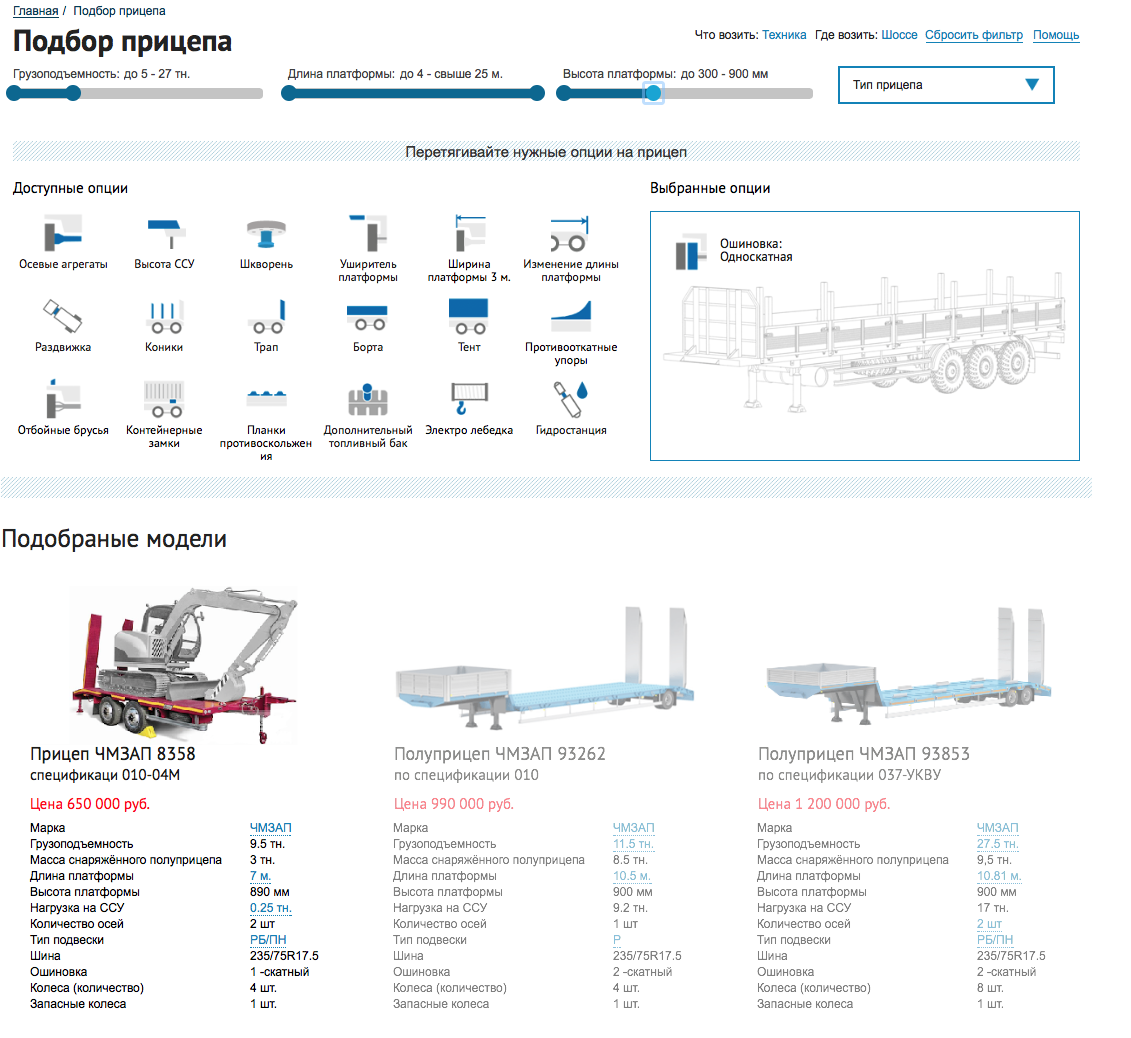Click the trailer preview in Выбранные опции
The image size is (1131, 1038).
[864, 340]
